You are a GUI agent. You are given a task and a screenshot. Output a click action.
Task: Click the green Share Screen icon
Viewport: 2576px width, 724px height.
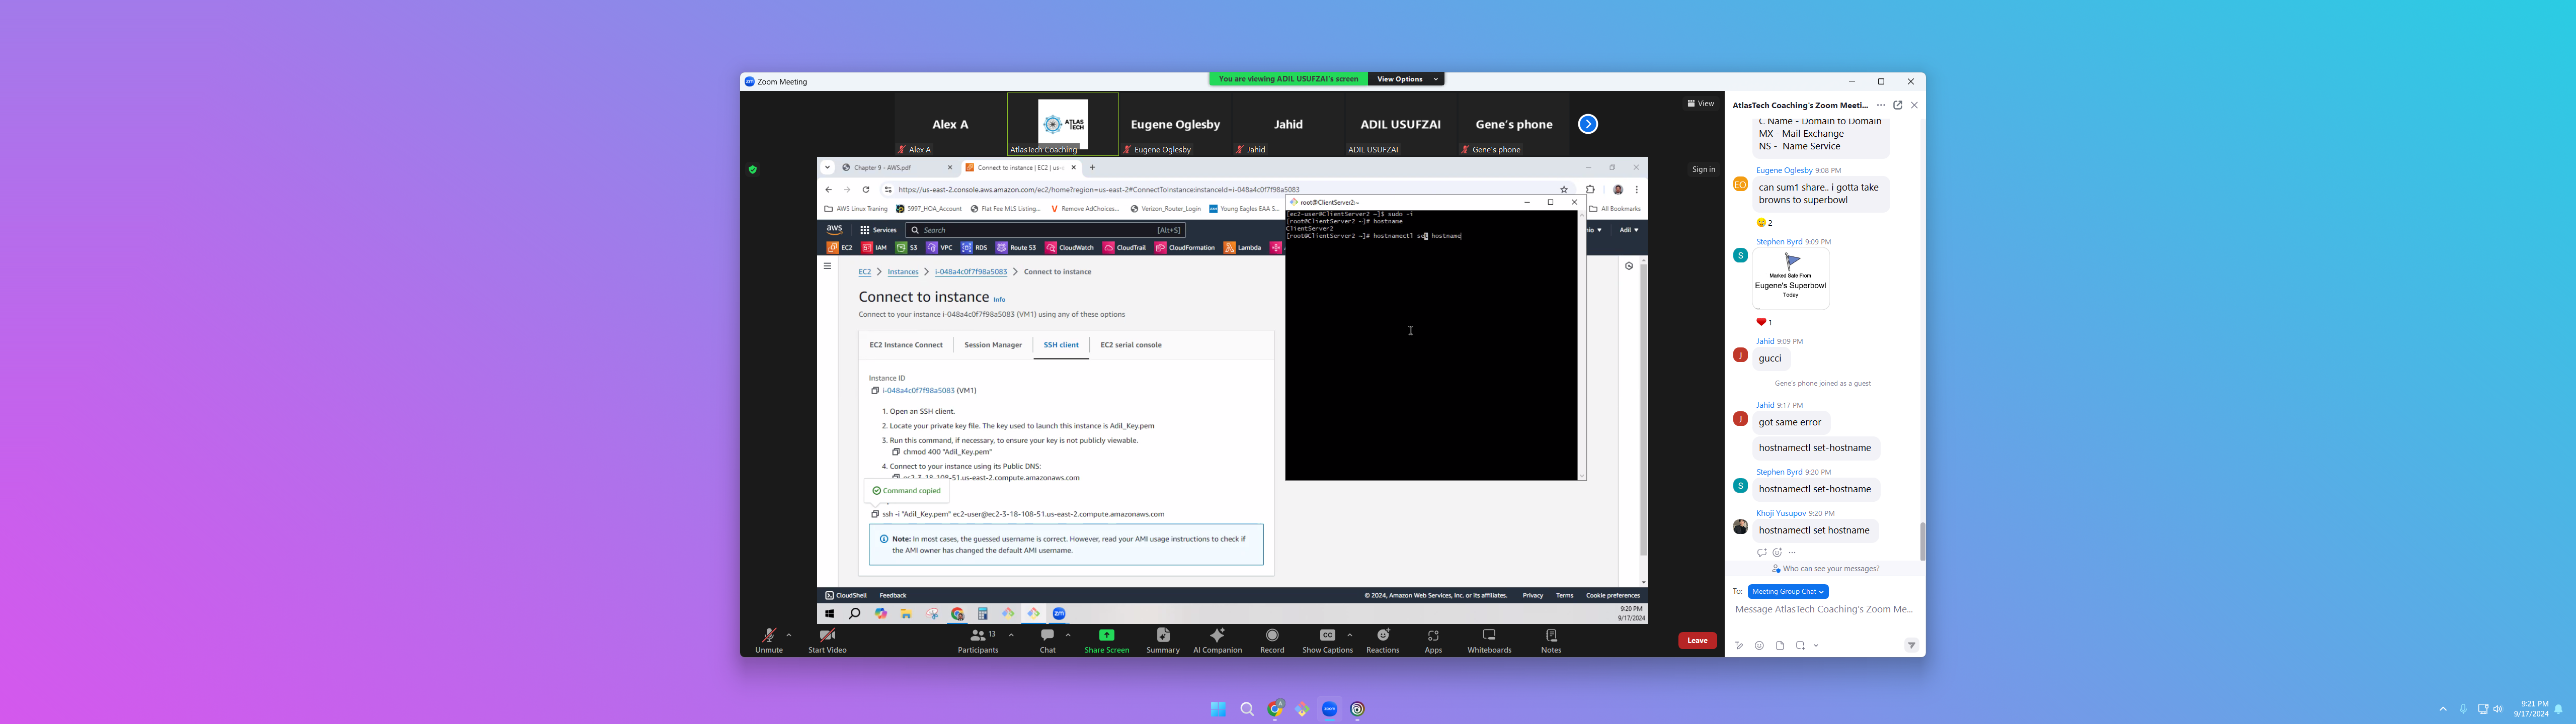pos(1106,635)
